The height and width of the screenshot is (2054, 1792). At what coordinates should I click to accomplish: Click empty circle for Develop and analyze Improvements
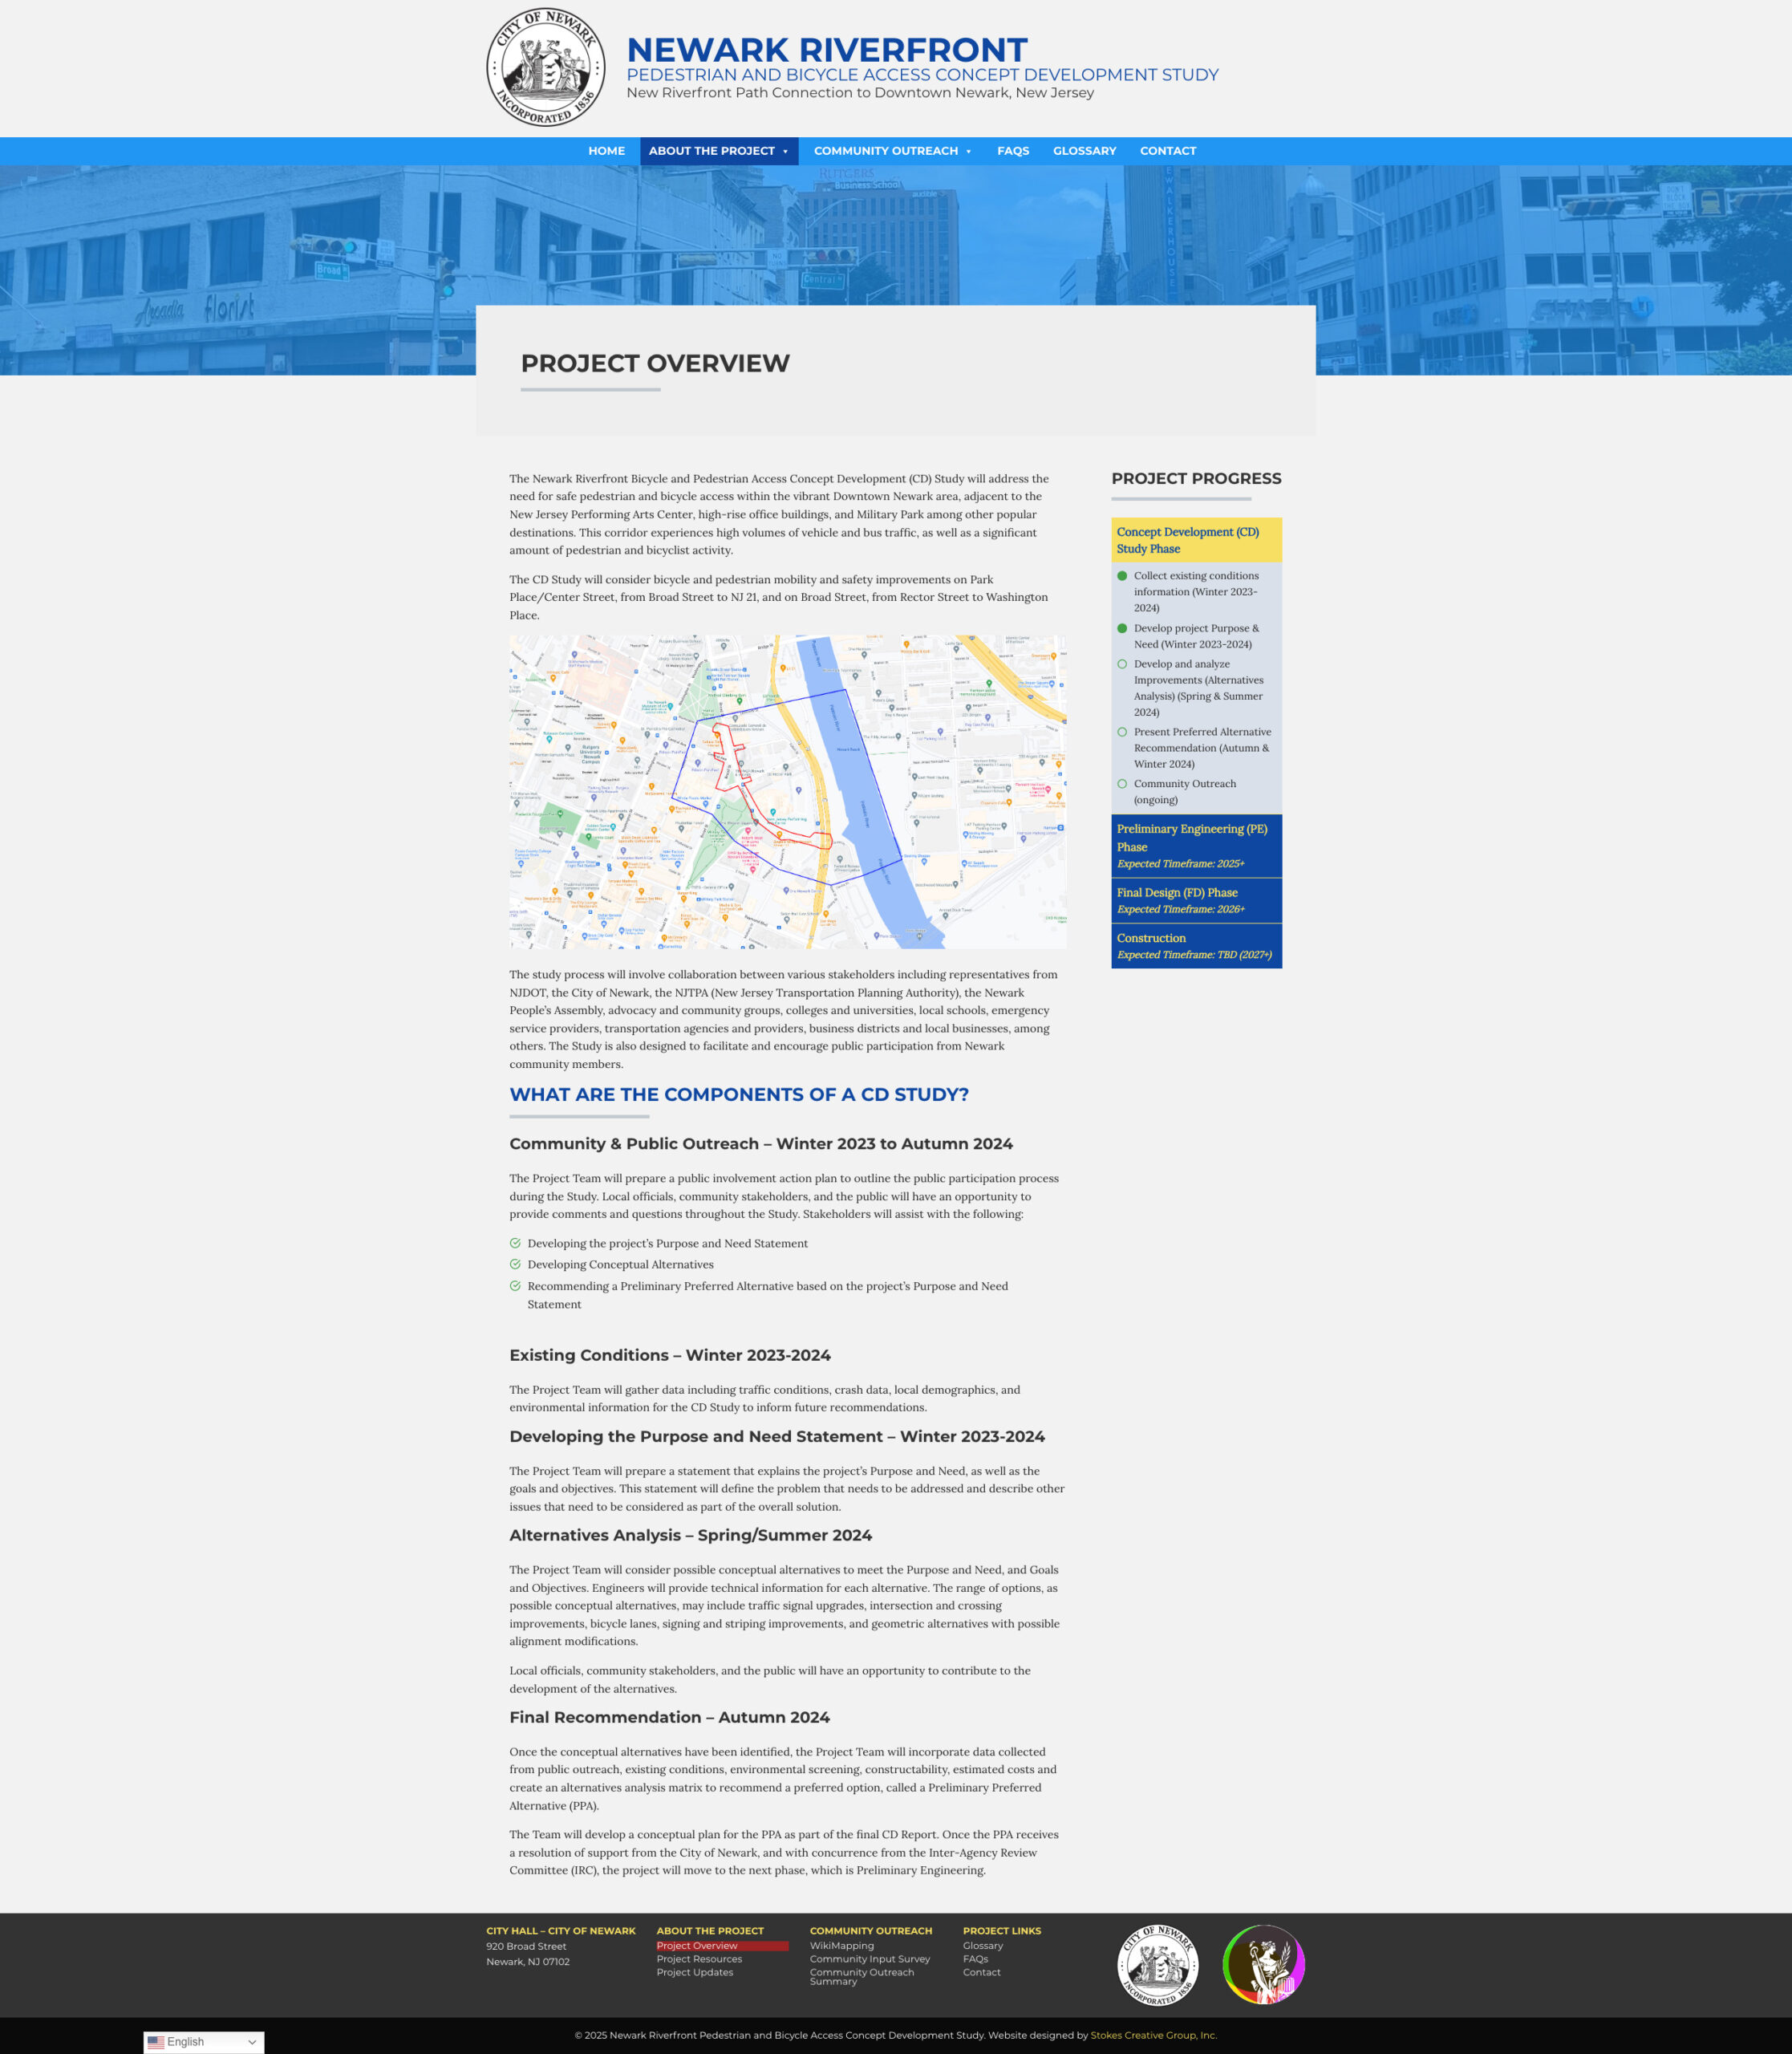point(1122,664)
